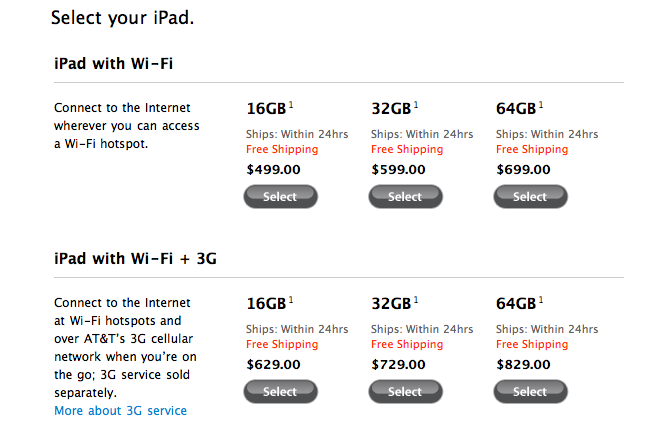Pick the 64GB Wi-Fi + 3G iPad for $829.00

(530, 391)
